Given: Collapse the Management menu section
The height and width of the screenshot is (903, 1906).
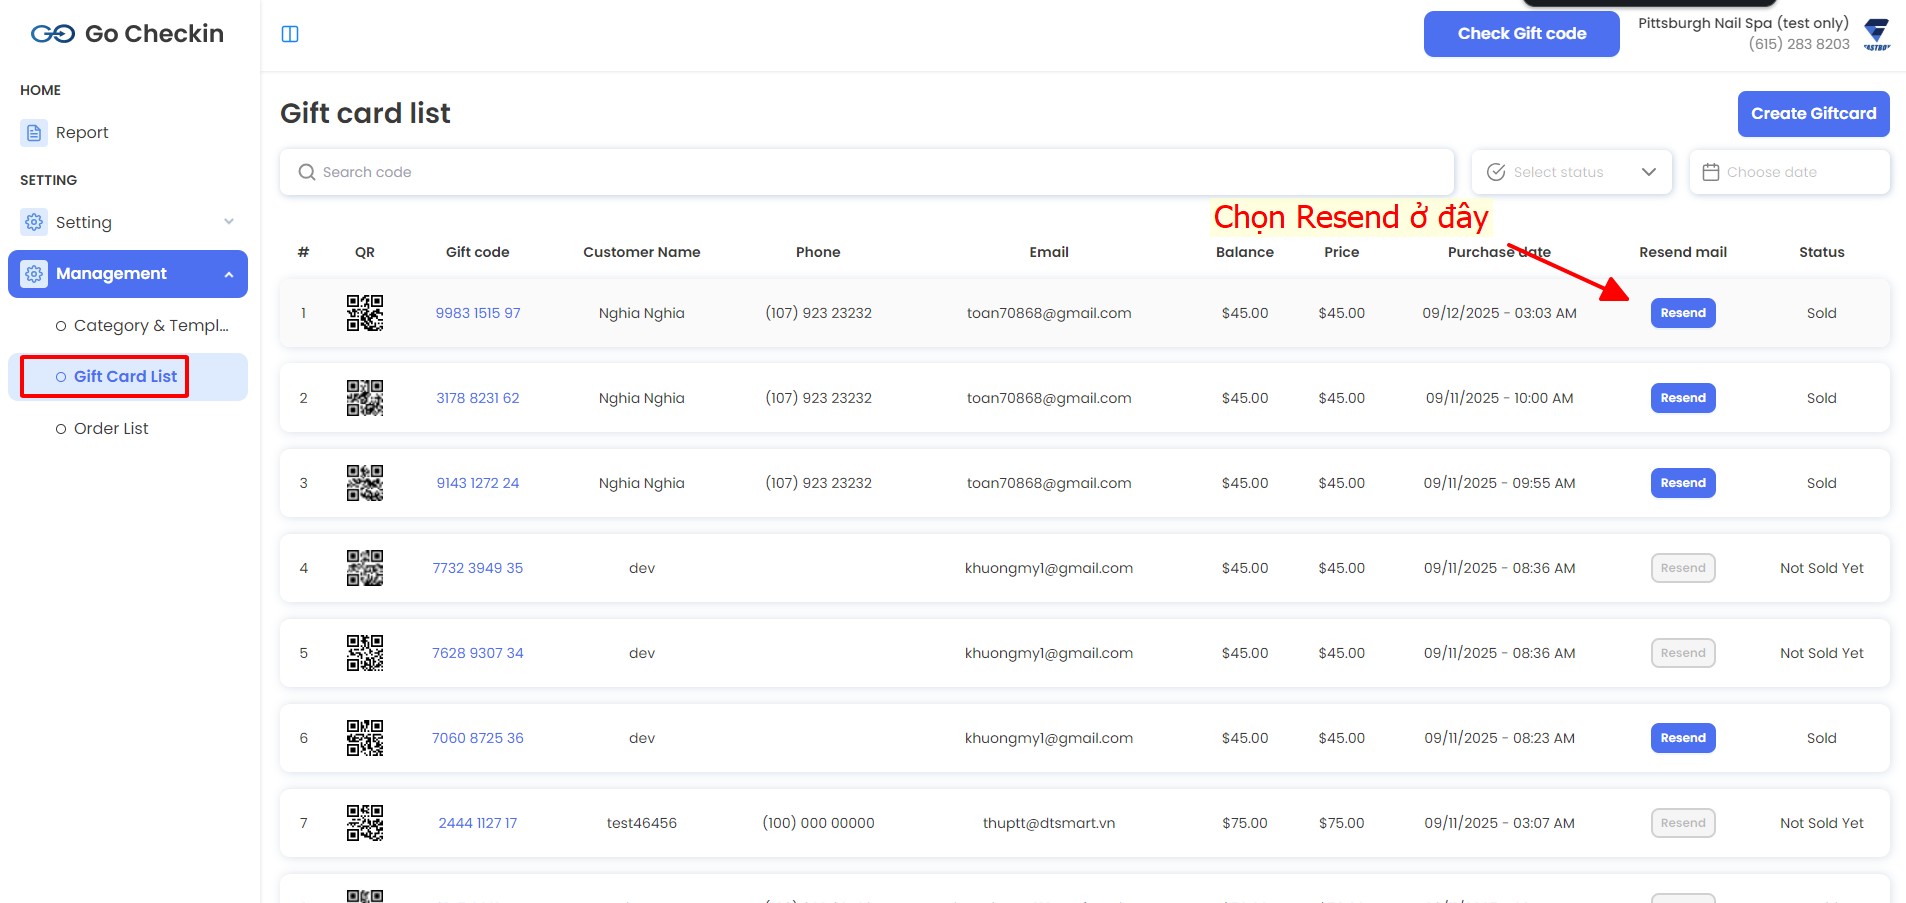Looking at the screenshot, I should (229, 274).
